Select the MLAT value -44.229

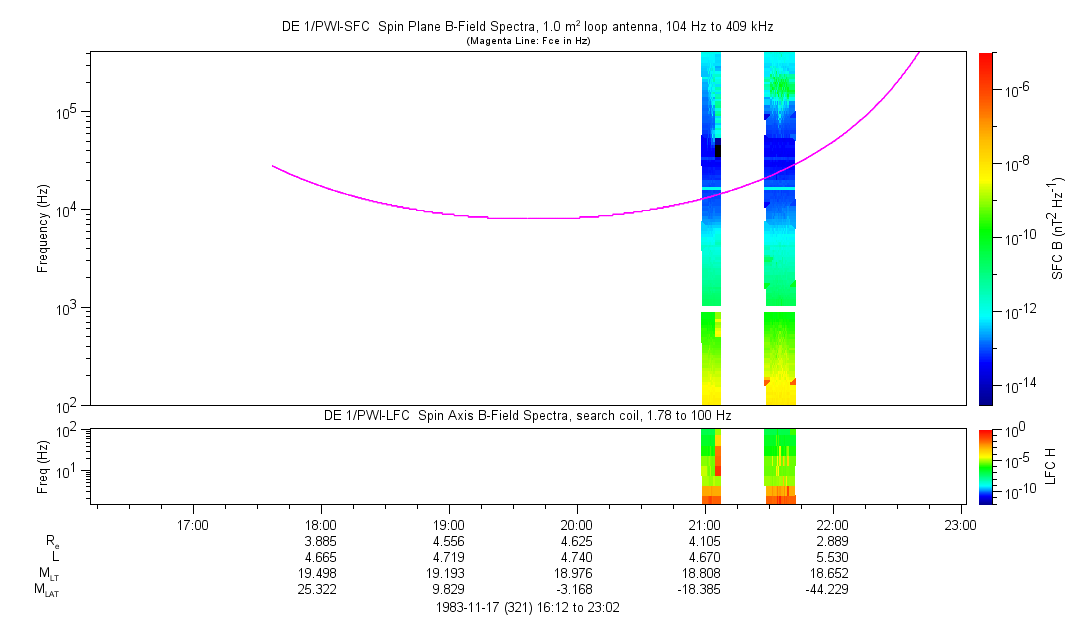833,591
